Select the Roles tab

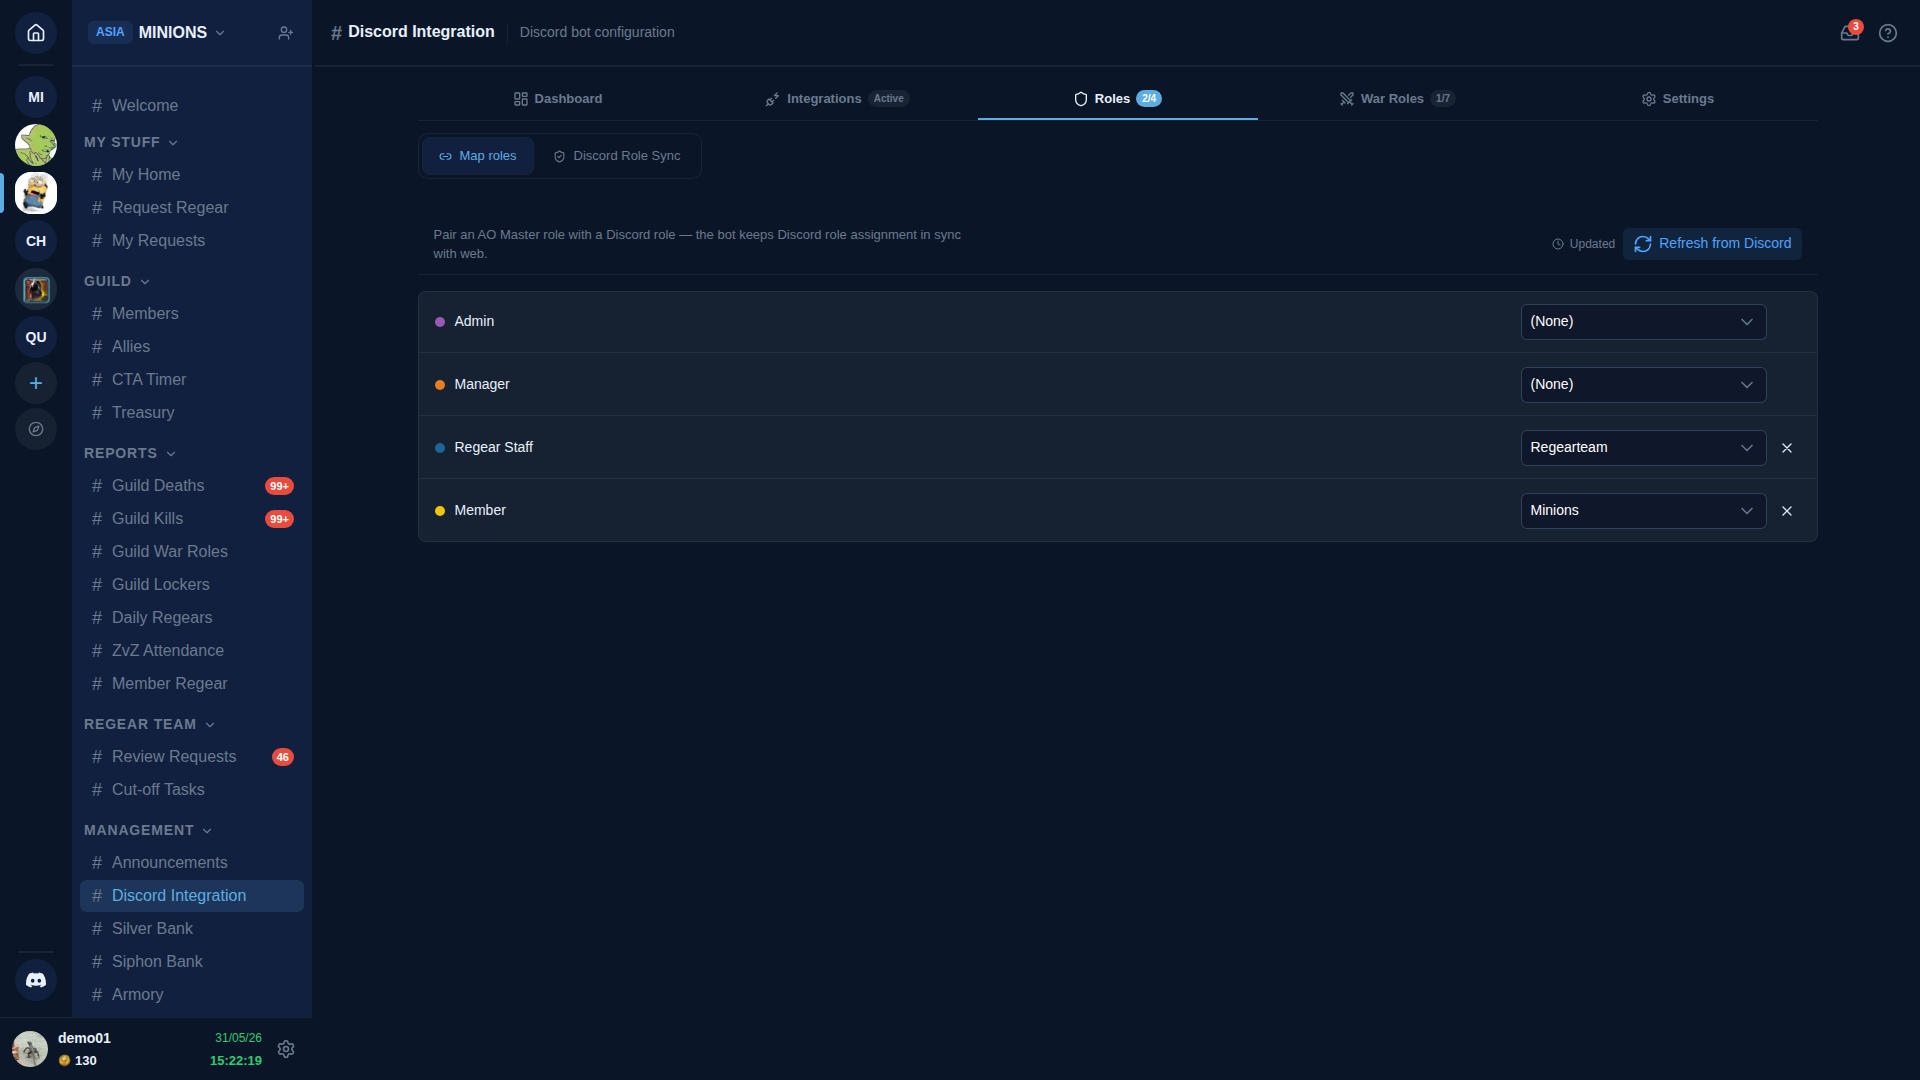(x=1118, y=99)
